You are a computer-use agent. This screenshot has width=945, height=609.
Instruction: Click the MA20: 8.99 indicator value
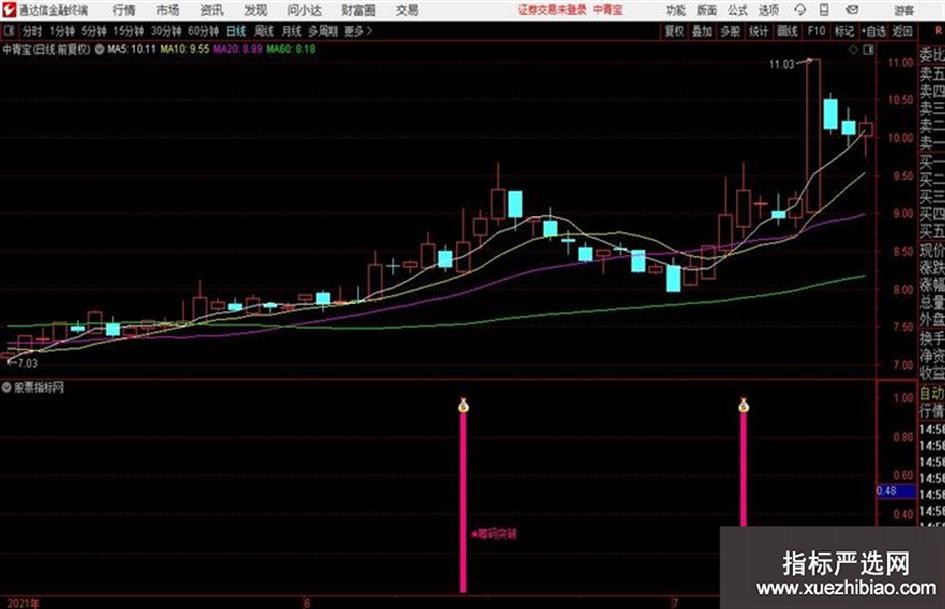tap(238, 49)
